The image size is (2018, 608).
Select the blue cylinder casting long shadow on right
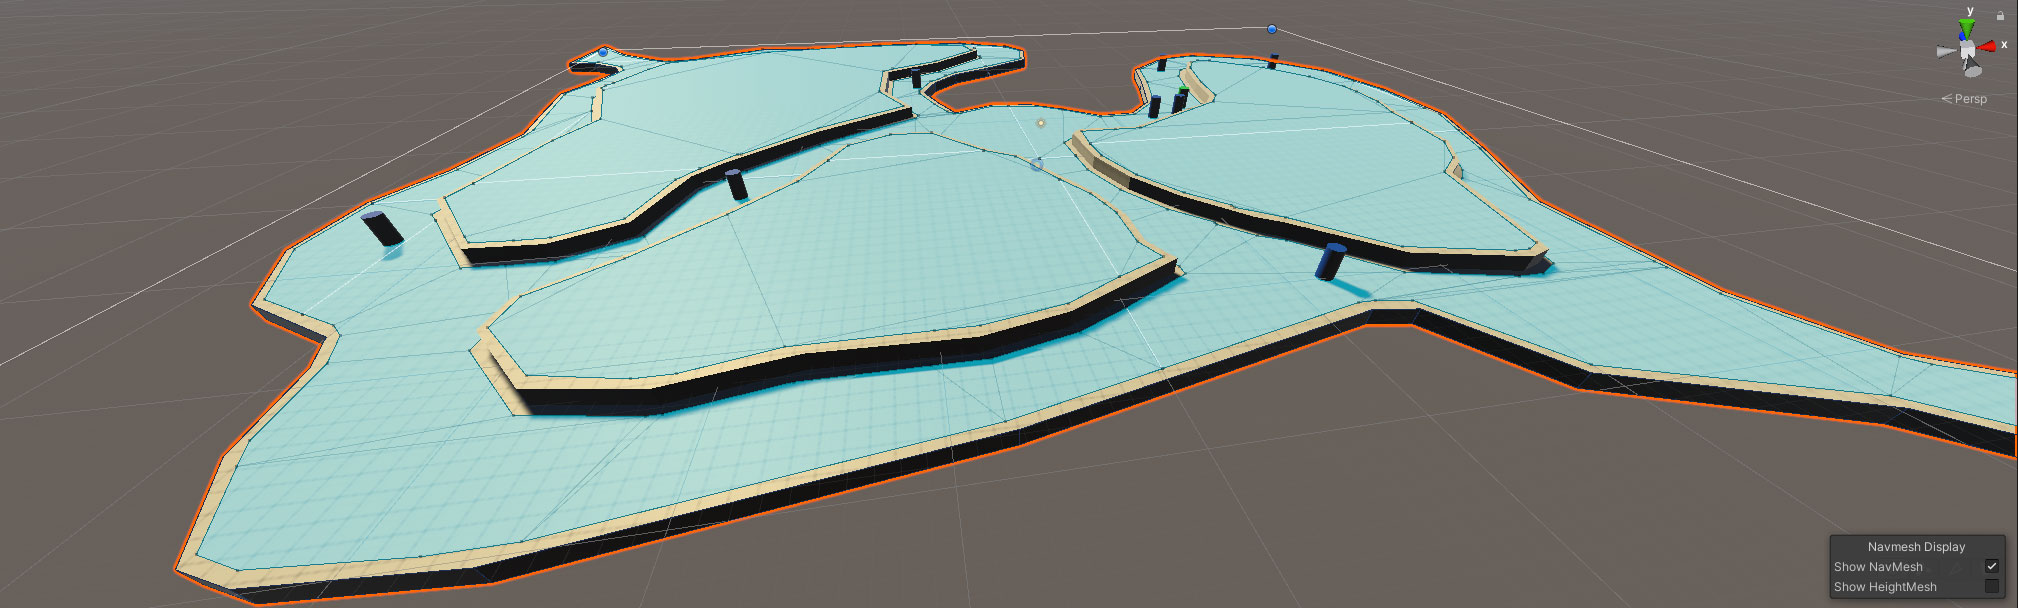coord(1331,261)
